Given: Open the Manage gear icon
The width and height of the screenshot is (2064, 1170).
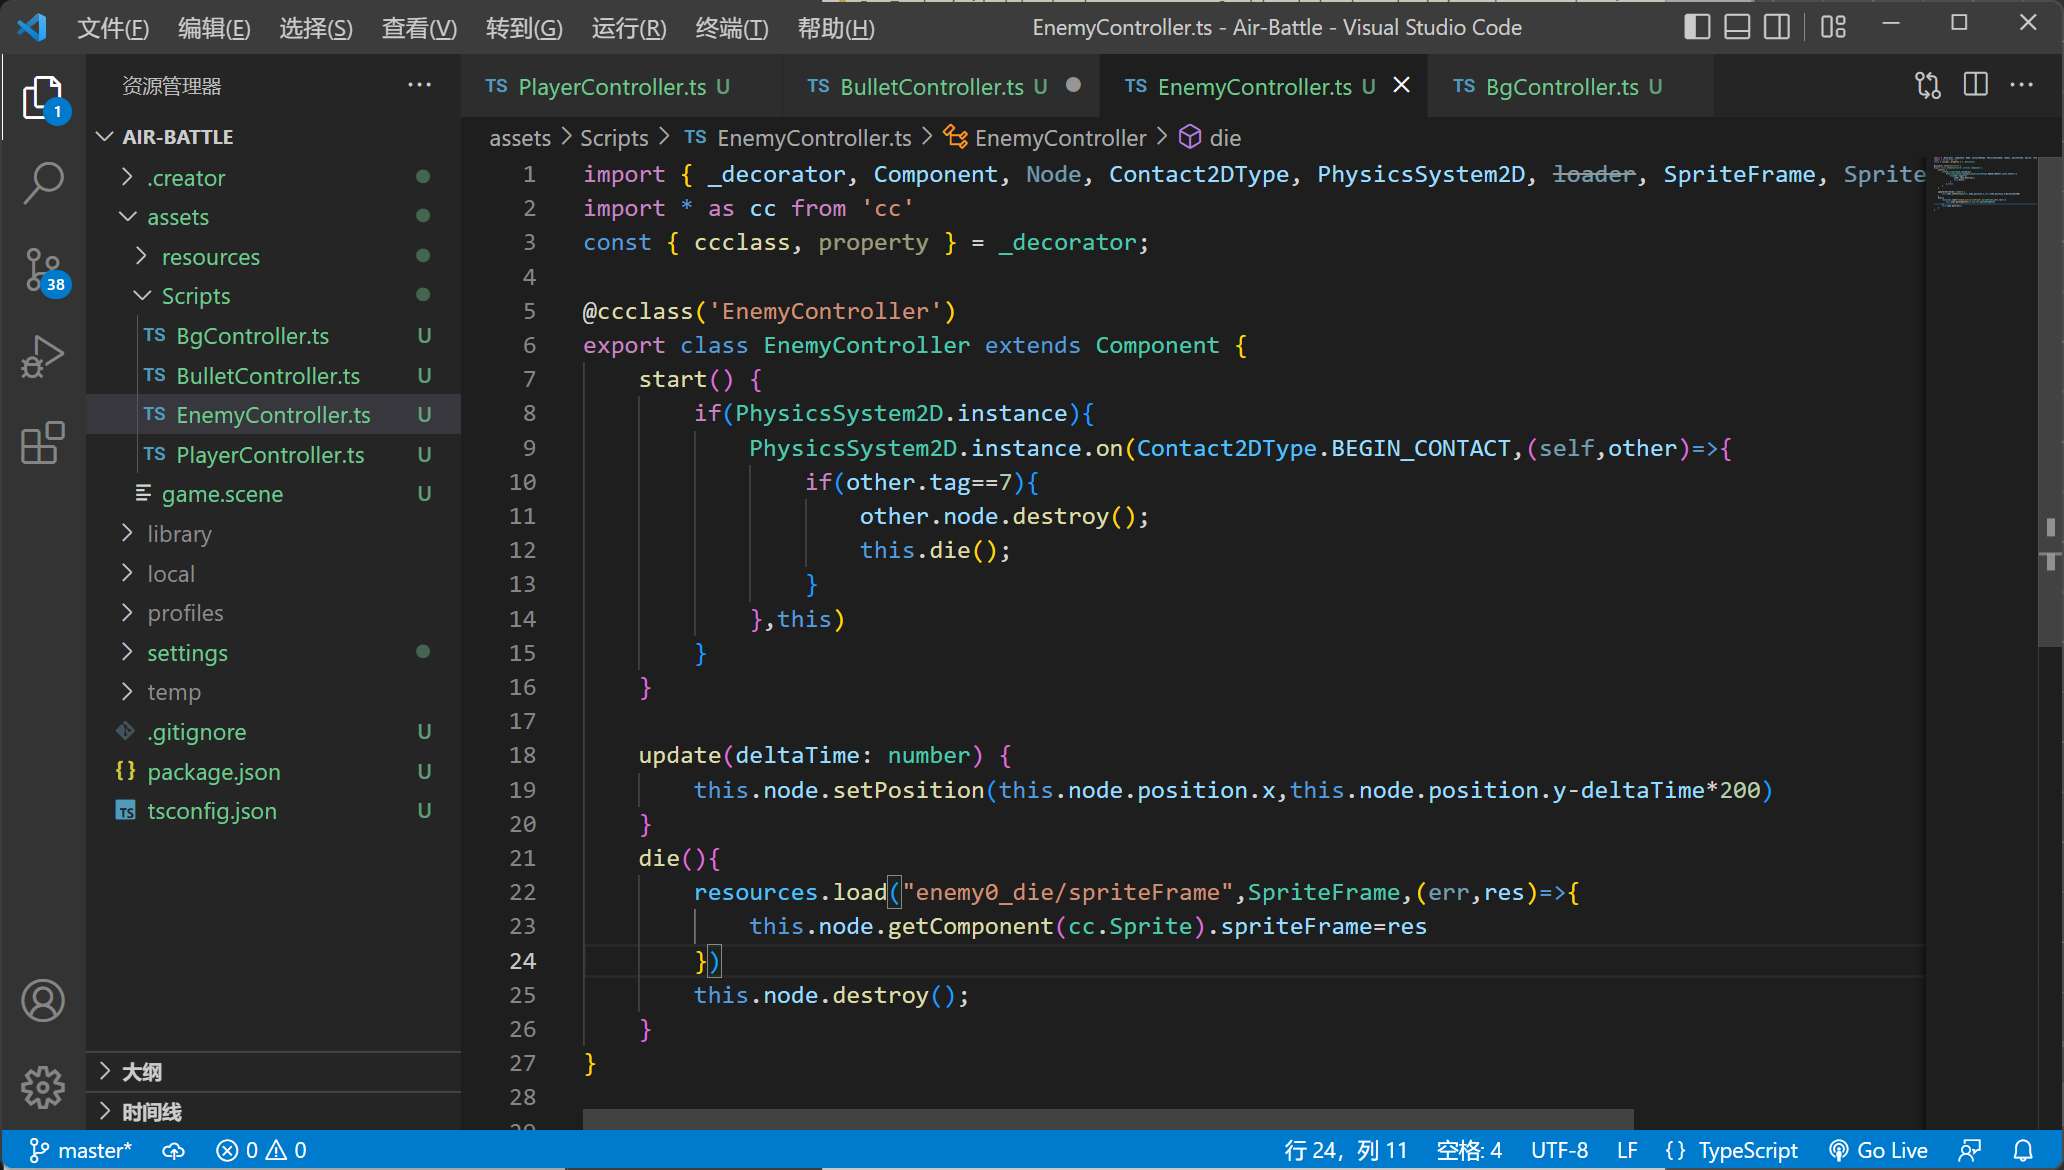Looking at the screenshot, I should [43, 1086].
